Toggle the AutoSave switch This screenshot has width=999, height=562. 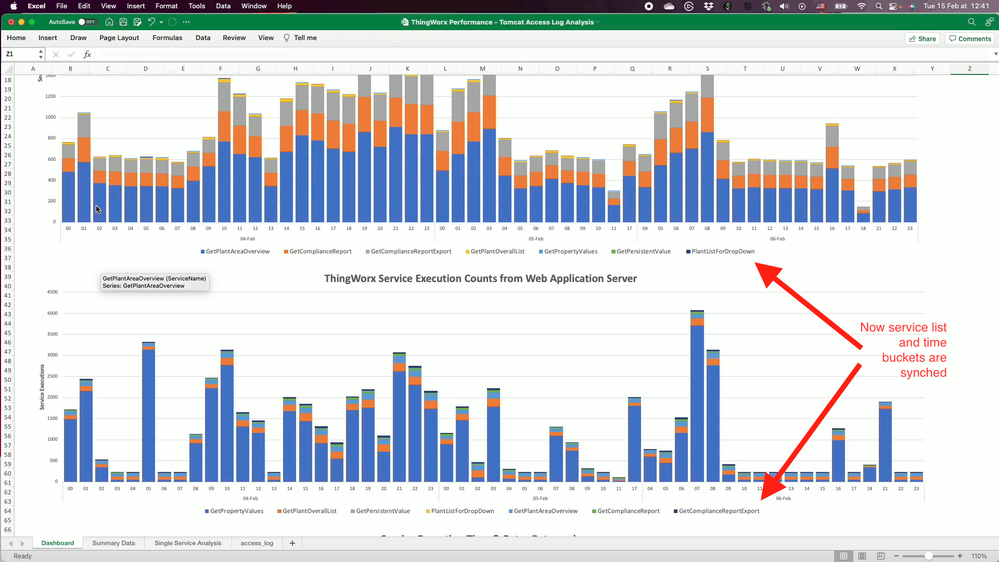click(87, 22)
